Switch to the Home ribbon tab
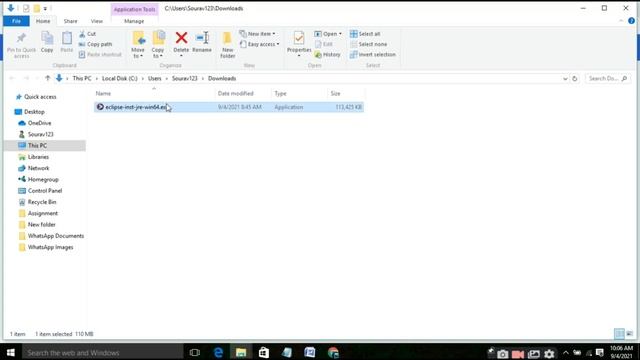The image size is (640, 360). pos(43,21)
